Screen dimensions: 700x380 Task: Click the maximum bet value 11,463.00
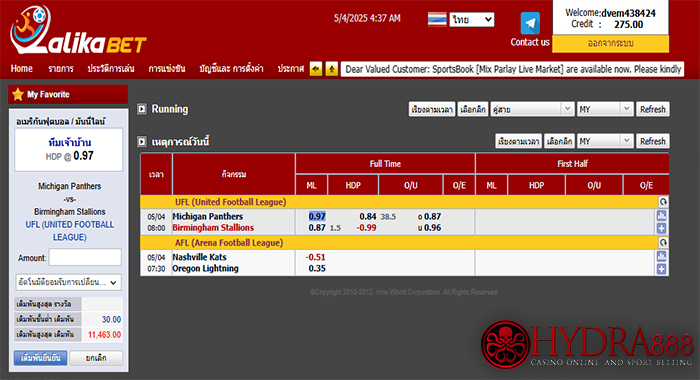pos(104,334)
